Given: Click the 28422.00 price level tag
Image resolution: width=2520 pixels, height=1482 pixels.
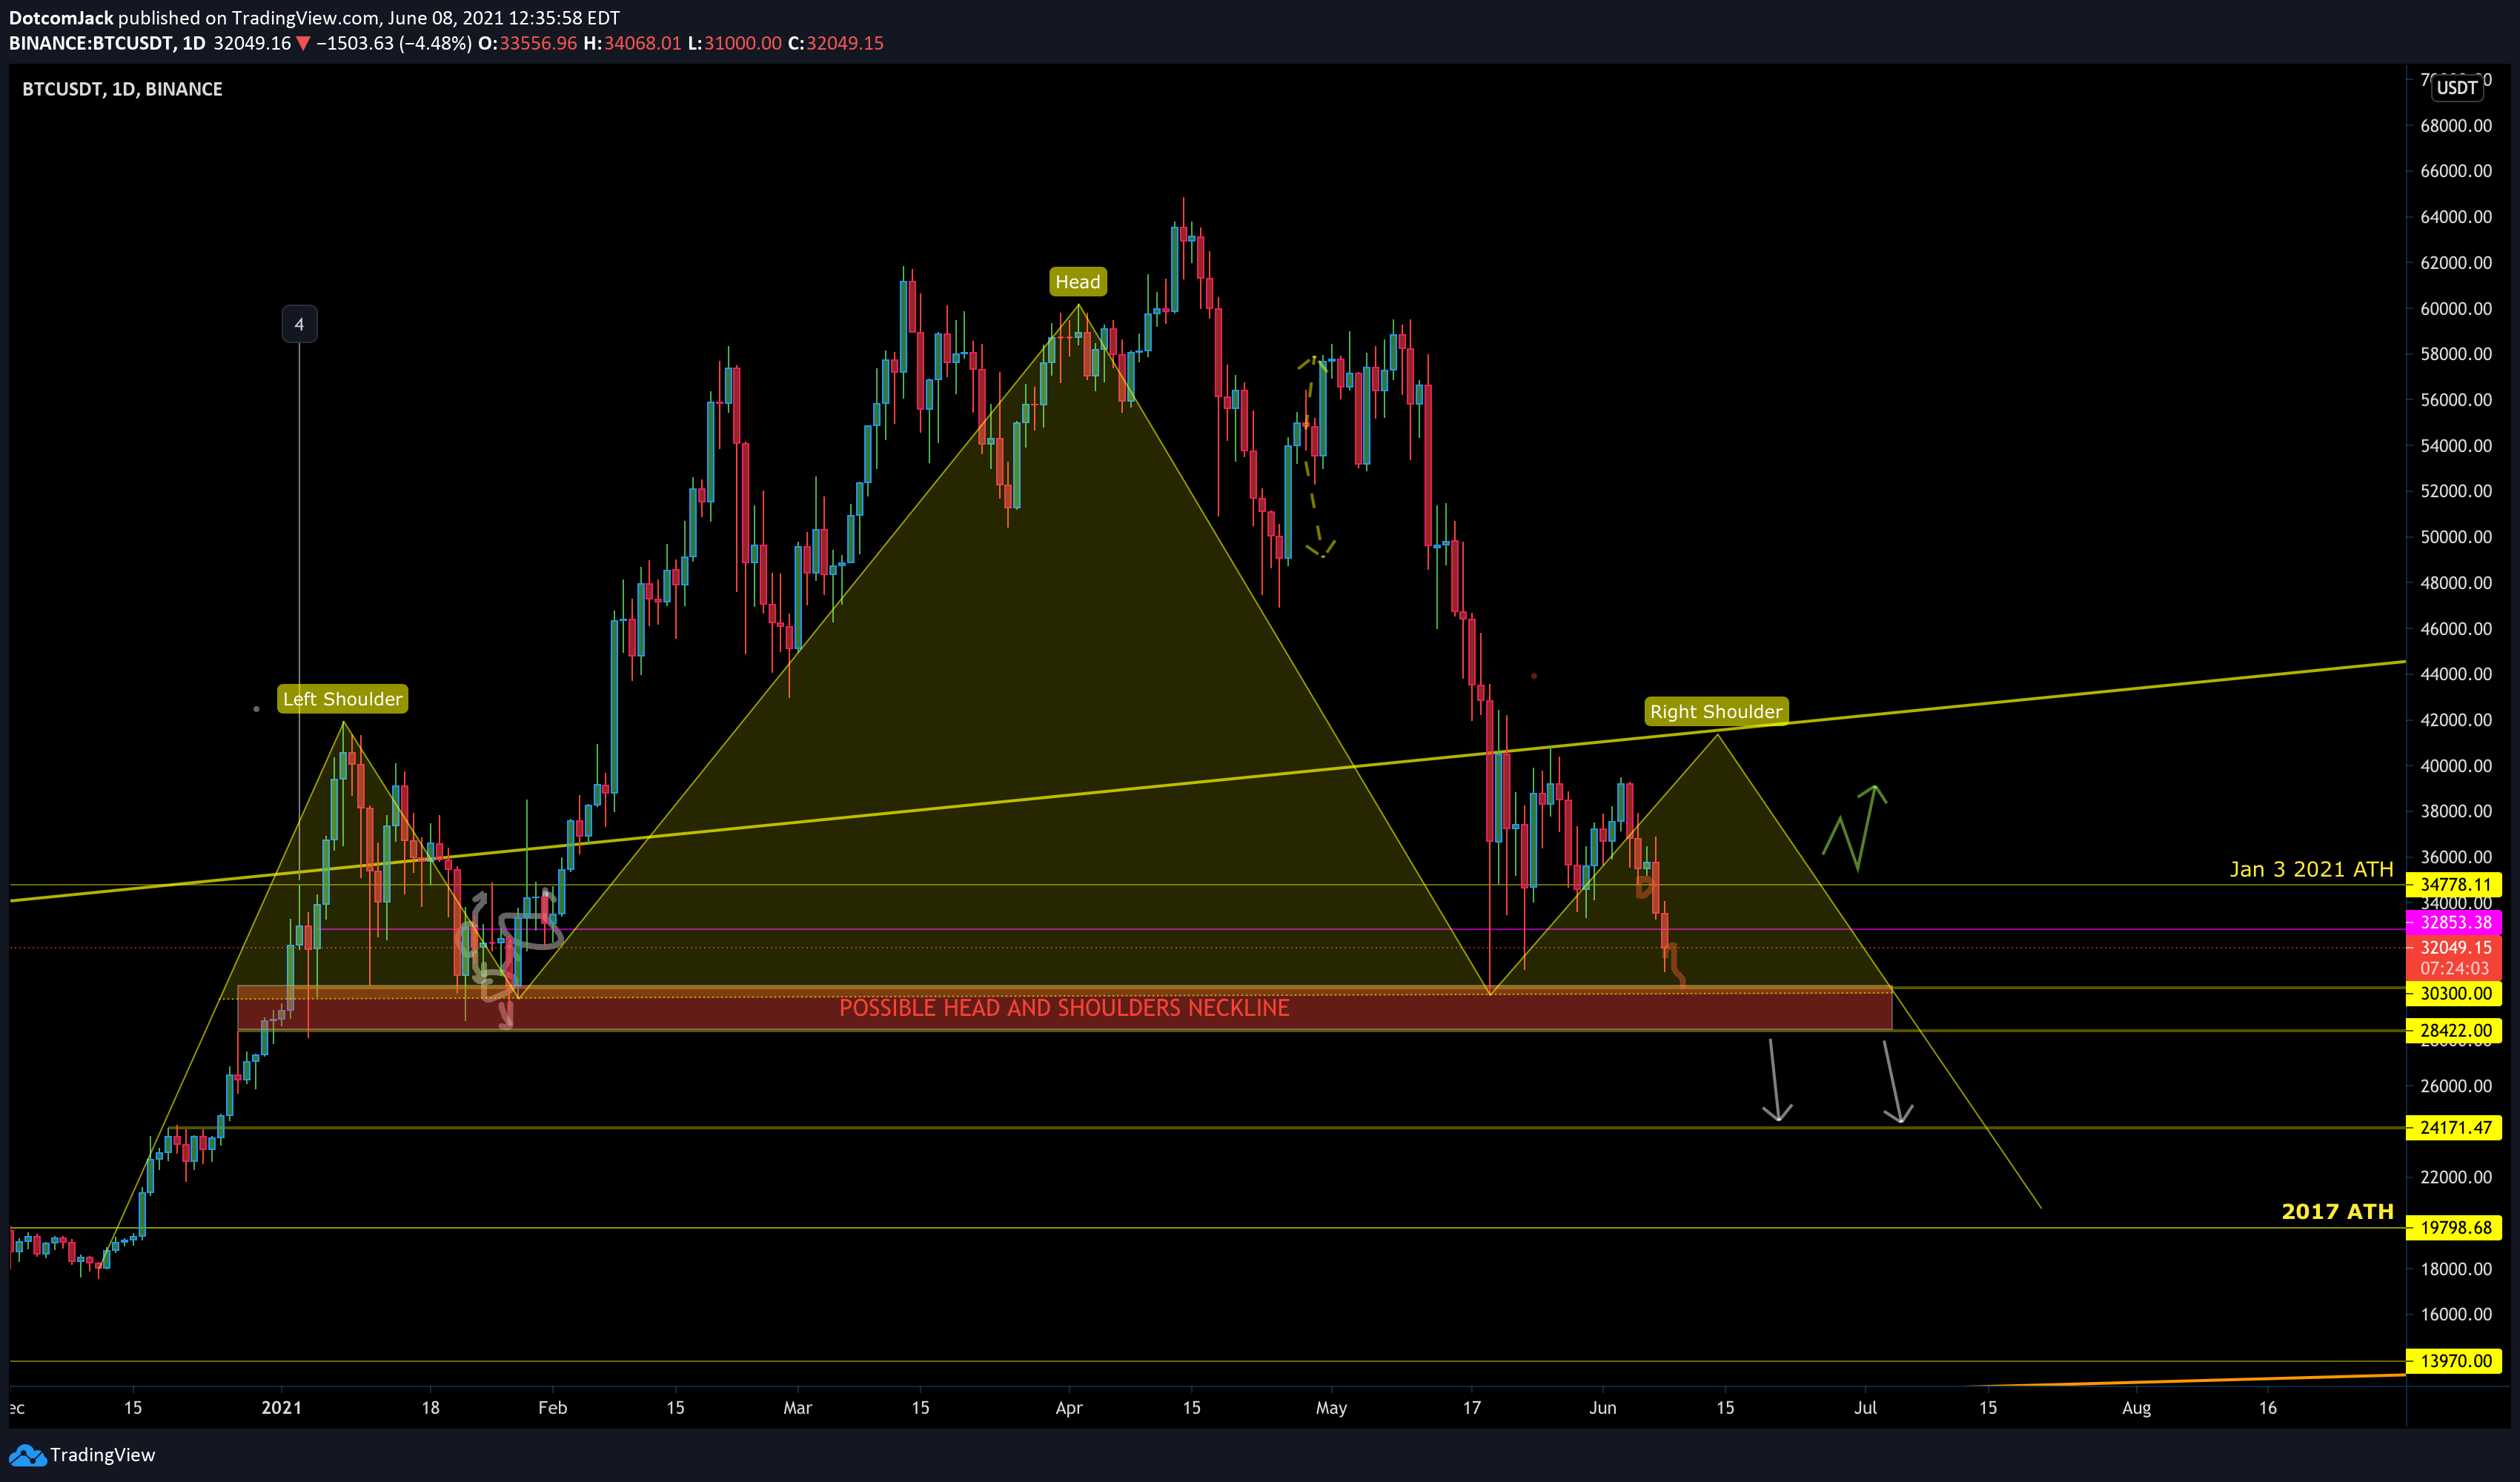Looking at the screenshot, I should (x=2455, y=1030).
